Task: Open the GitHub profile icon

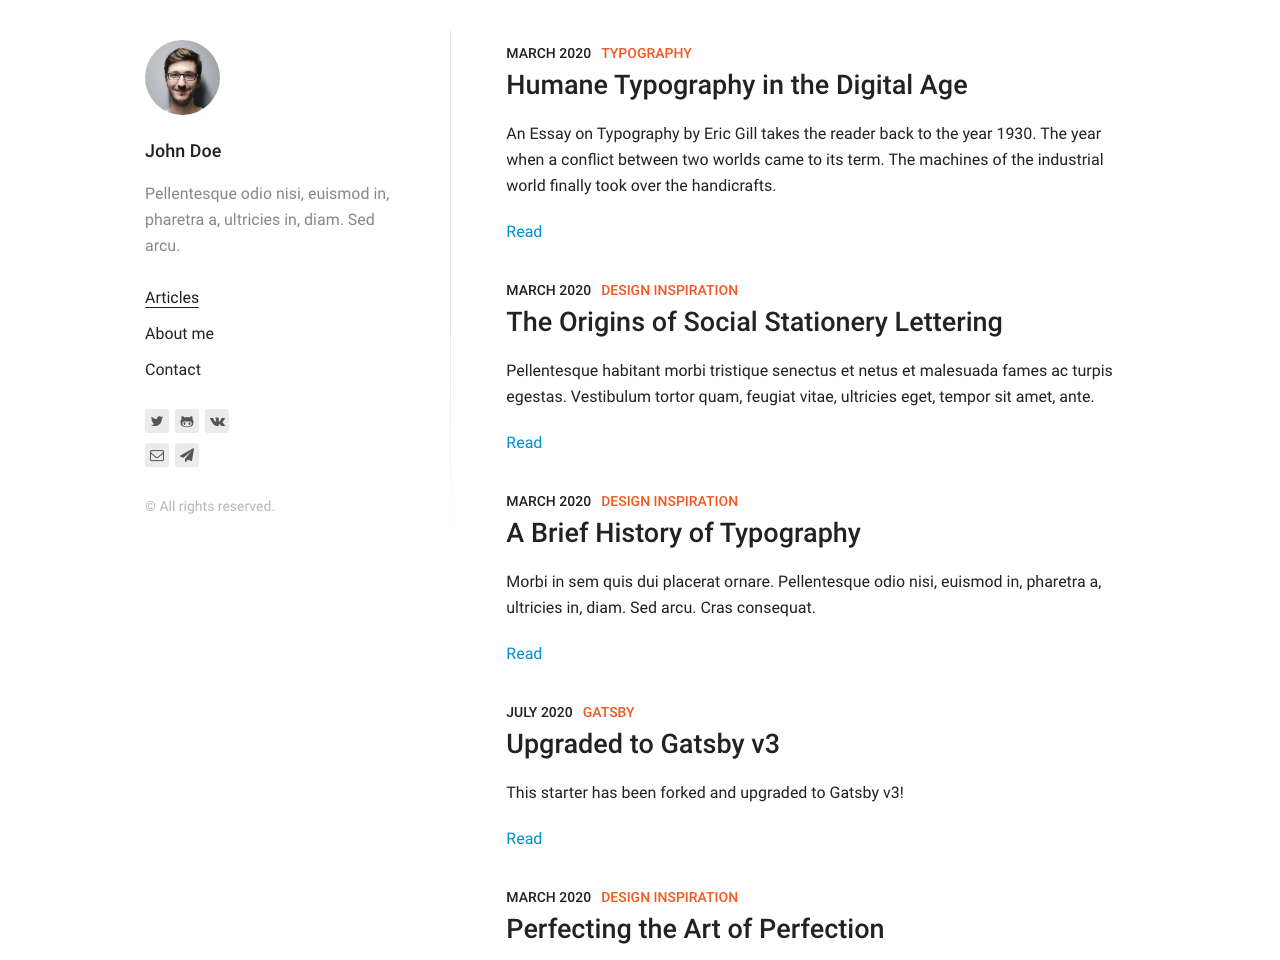Action: tap(187, 421)
